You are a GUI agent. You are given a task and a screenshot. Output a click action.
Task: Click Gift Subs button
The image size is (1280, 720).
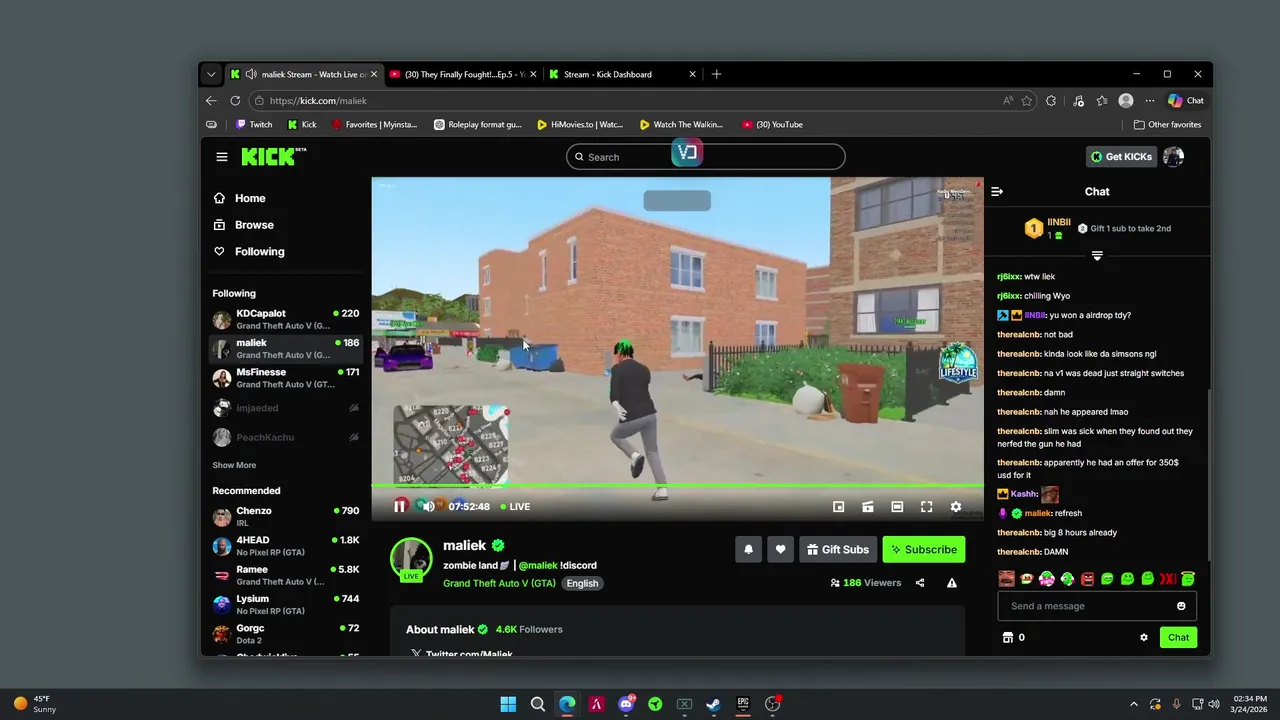(838, 549)
